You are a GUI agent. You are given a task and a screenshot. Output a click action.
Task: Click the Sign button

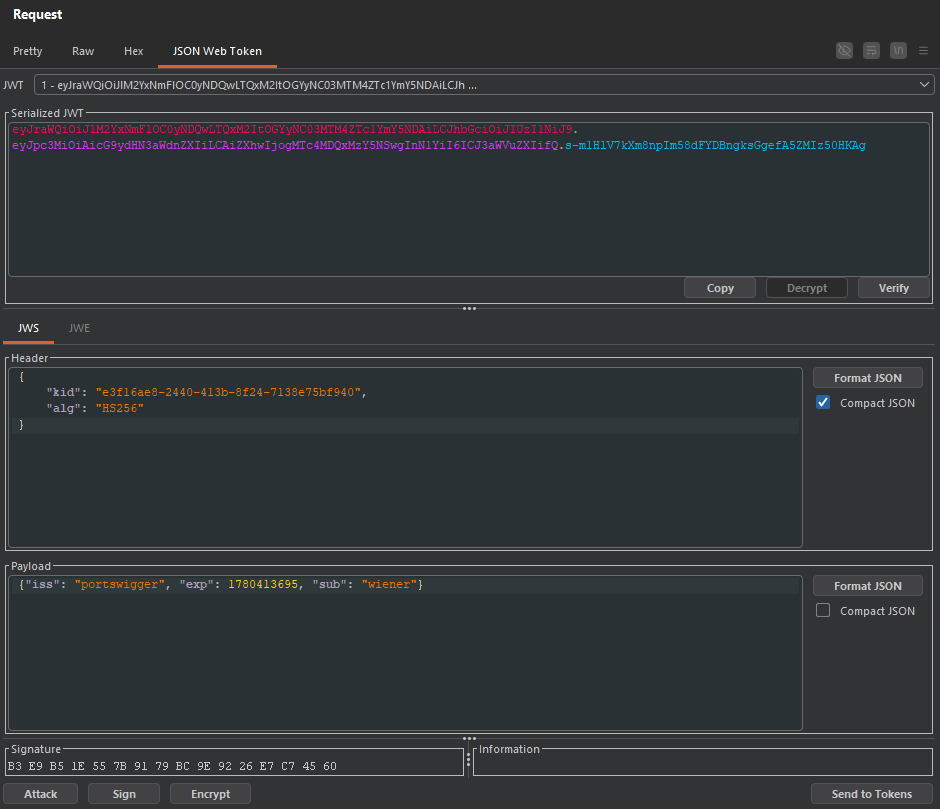(124, 793)
